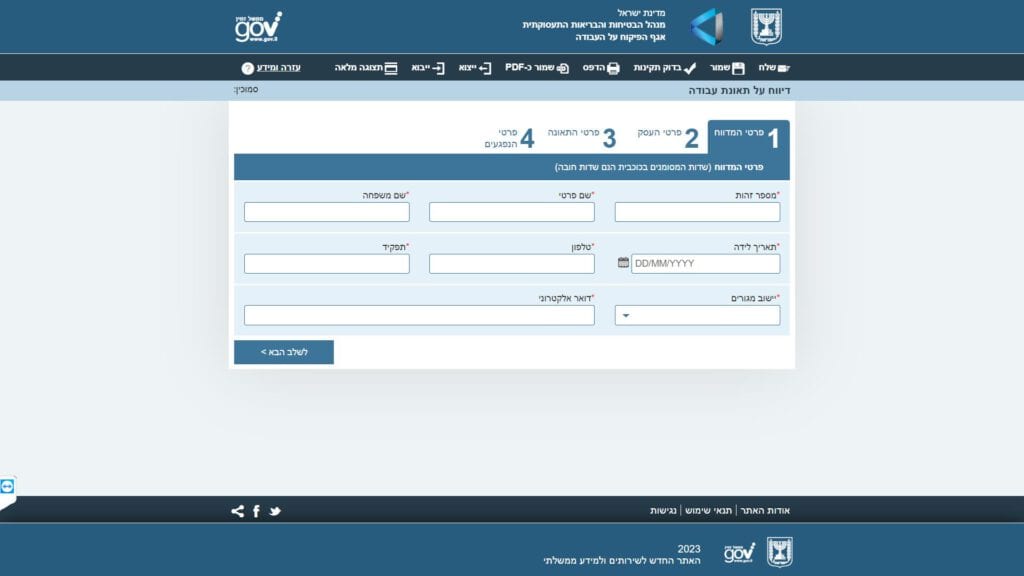Open the help and information (עזרה ומידע) link
This screenshot has width=1024, height=576.
[x=278, y=68]
